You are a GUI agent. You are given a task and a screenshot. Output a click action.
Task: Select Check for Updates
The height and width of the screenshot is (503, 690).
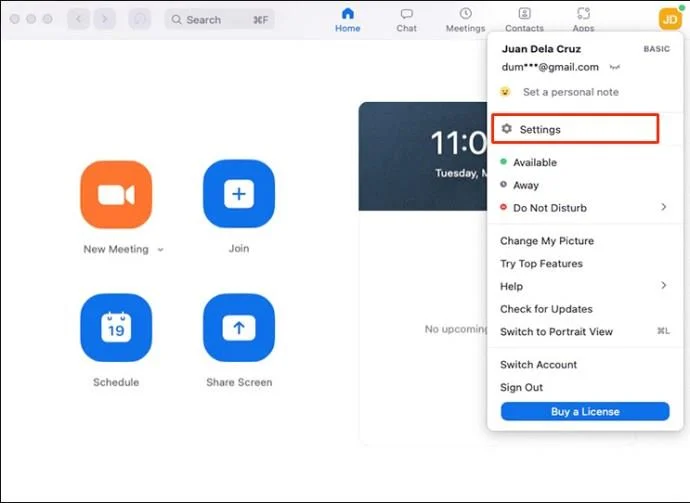pos(546,309)
